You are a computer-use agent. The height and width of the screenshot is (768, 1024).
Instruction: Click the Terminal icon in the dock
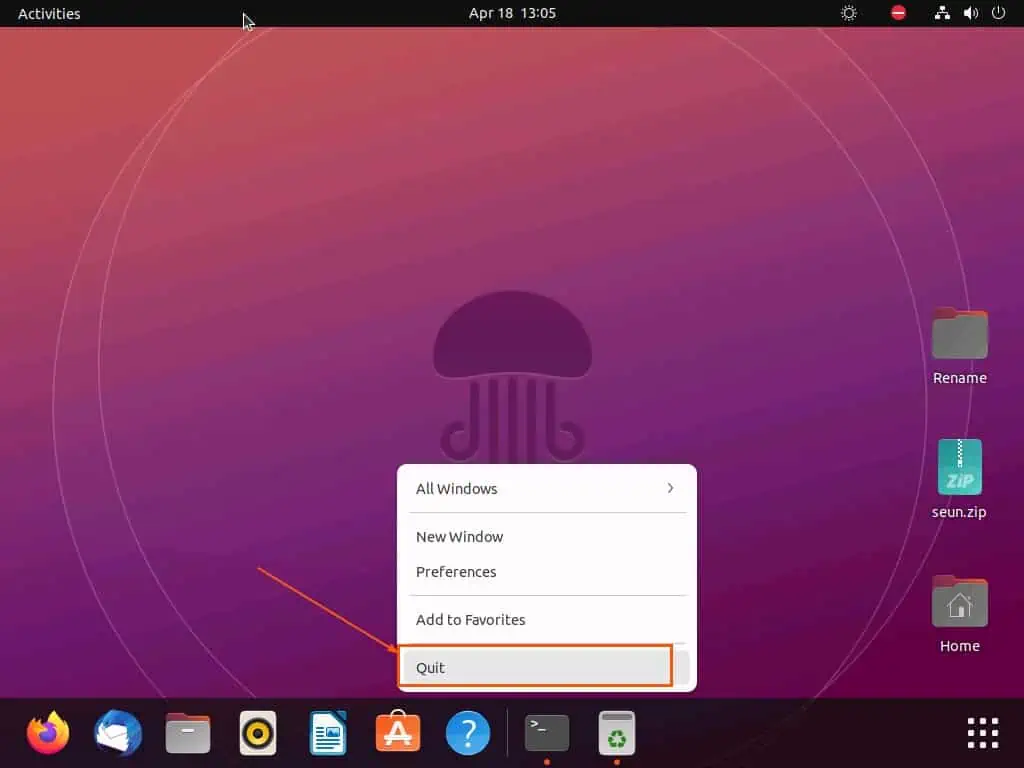click(x=547, y=733)
